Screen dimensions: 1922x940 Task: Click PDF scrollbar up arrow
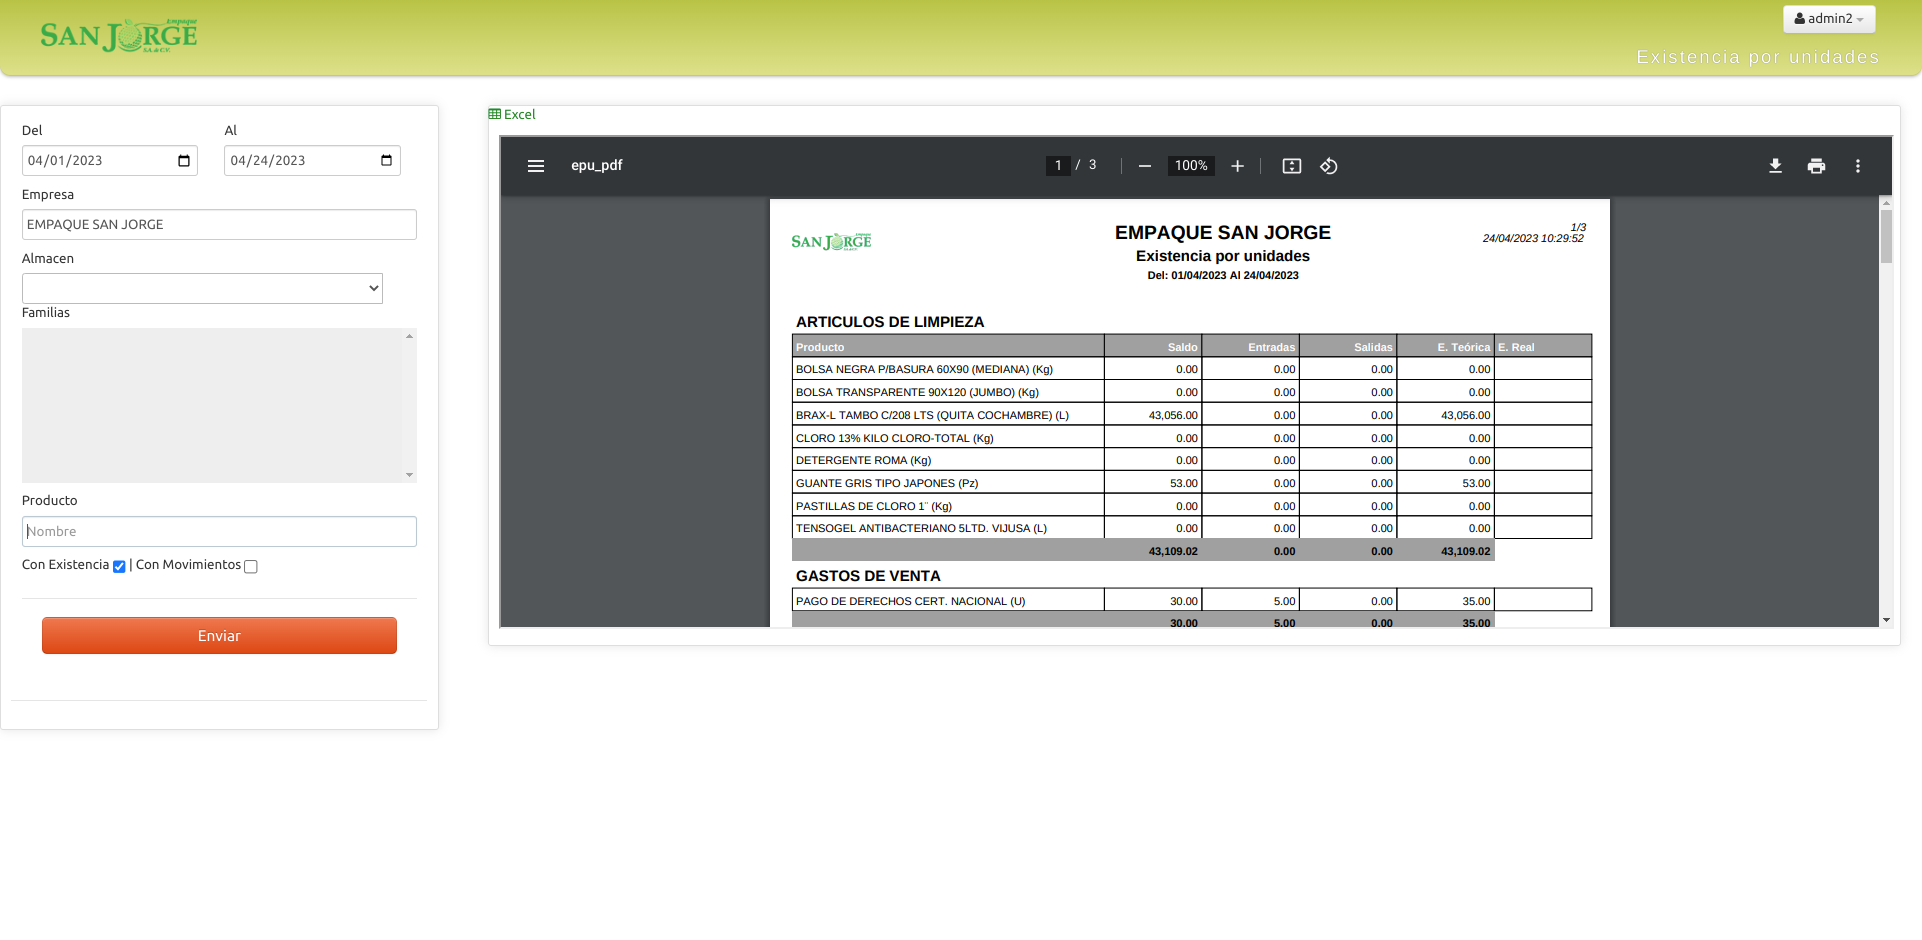click(1886, 202)
